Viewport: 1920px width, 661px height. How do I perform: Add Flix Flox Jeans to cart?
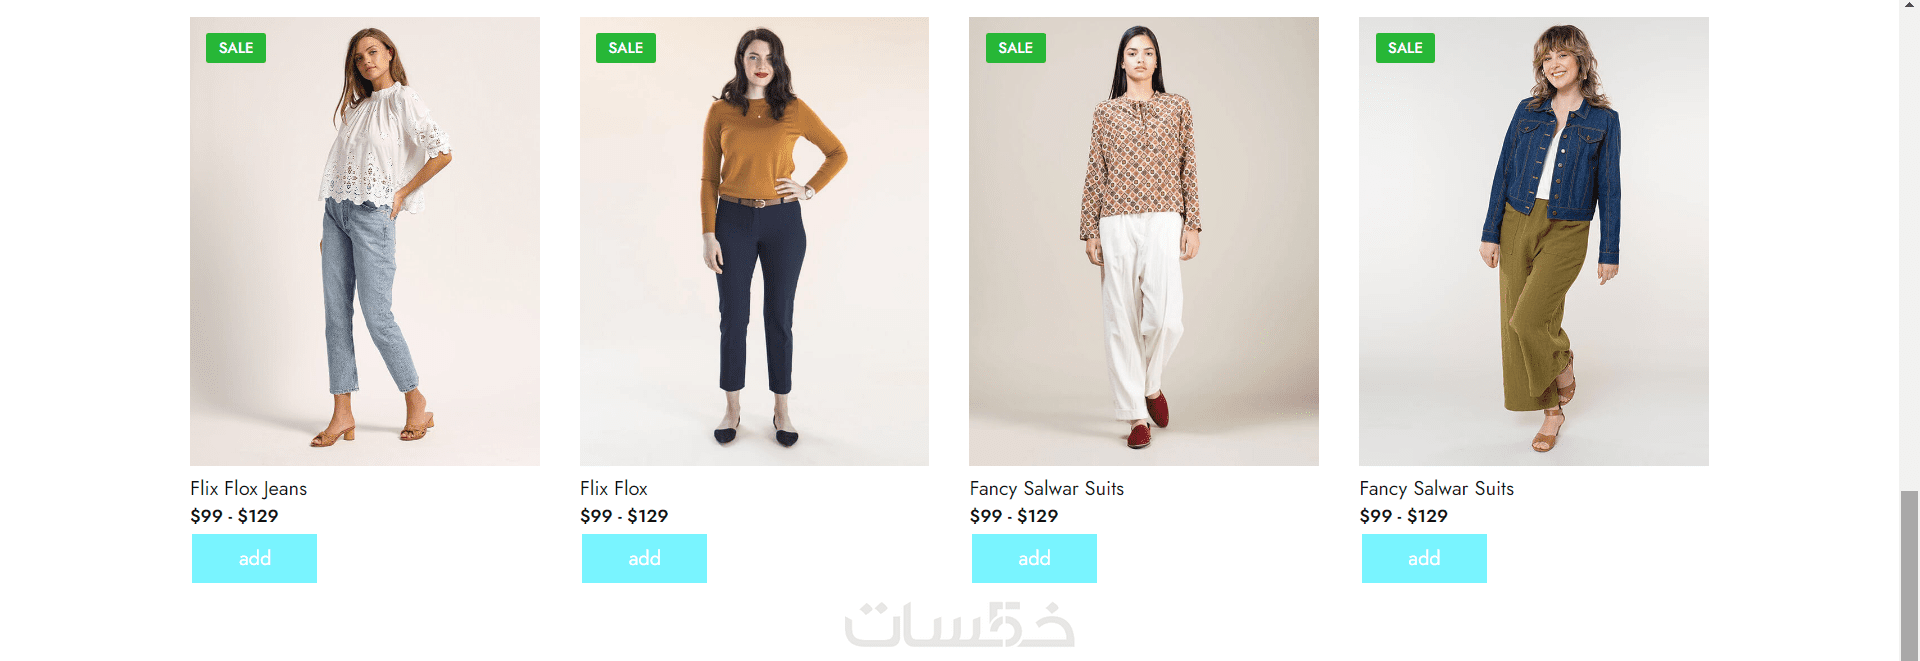pos(255,558)
